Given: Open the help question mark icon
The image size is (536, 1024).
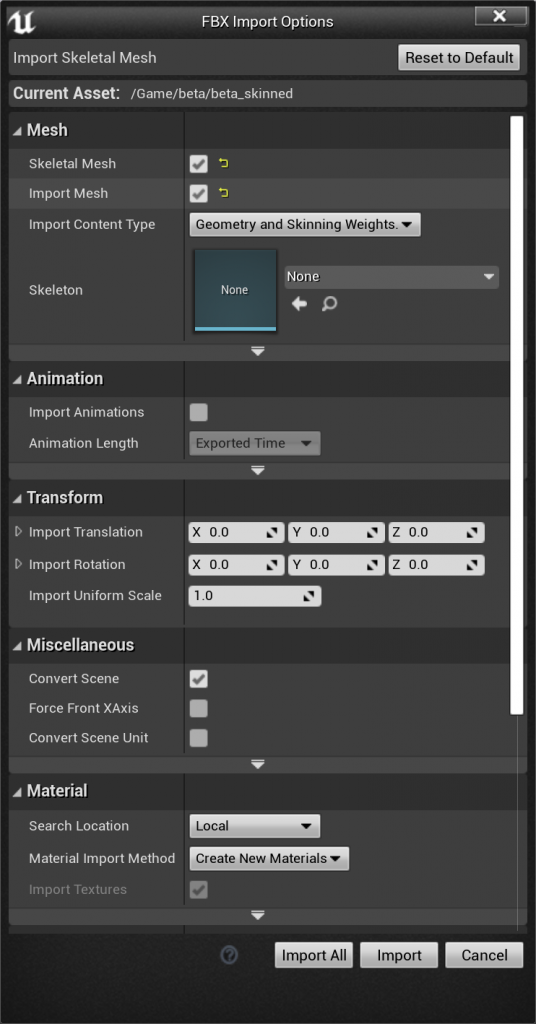Looking at the screenshot, I should (x=229, y=955).
